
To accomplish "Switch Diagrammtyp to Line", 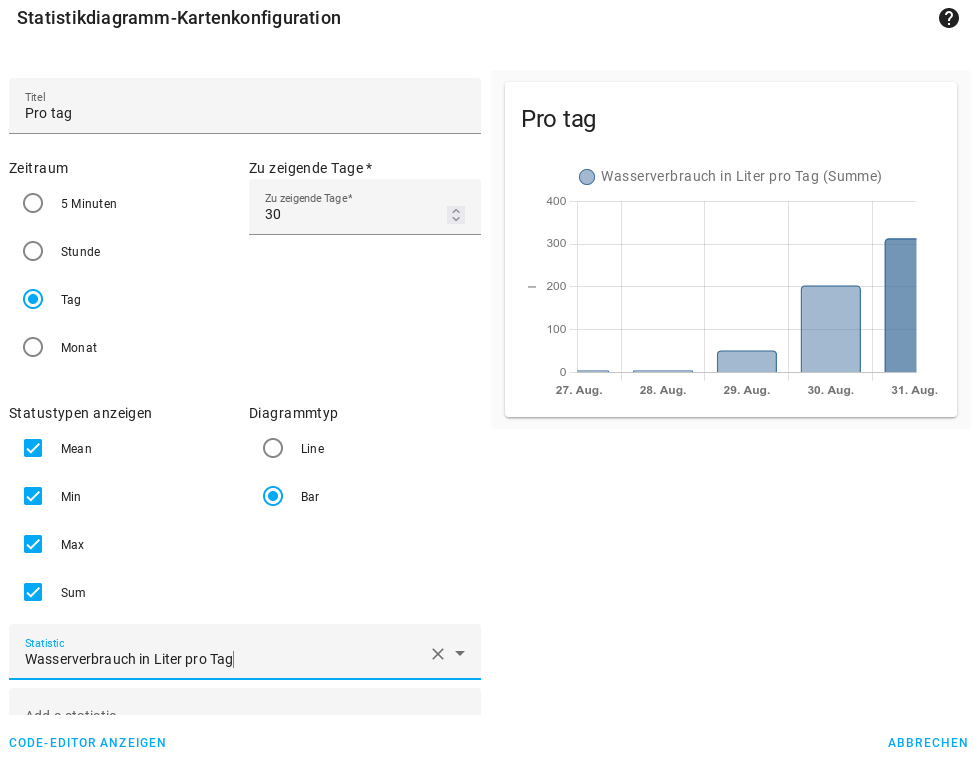I will pyautogui.click(x=273, y=448).
